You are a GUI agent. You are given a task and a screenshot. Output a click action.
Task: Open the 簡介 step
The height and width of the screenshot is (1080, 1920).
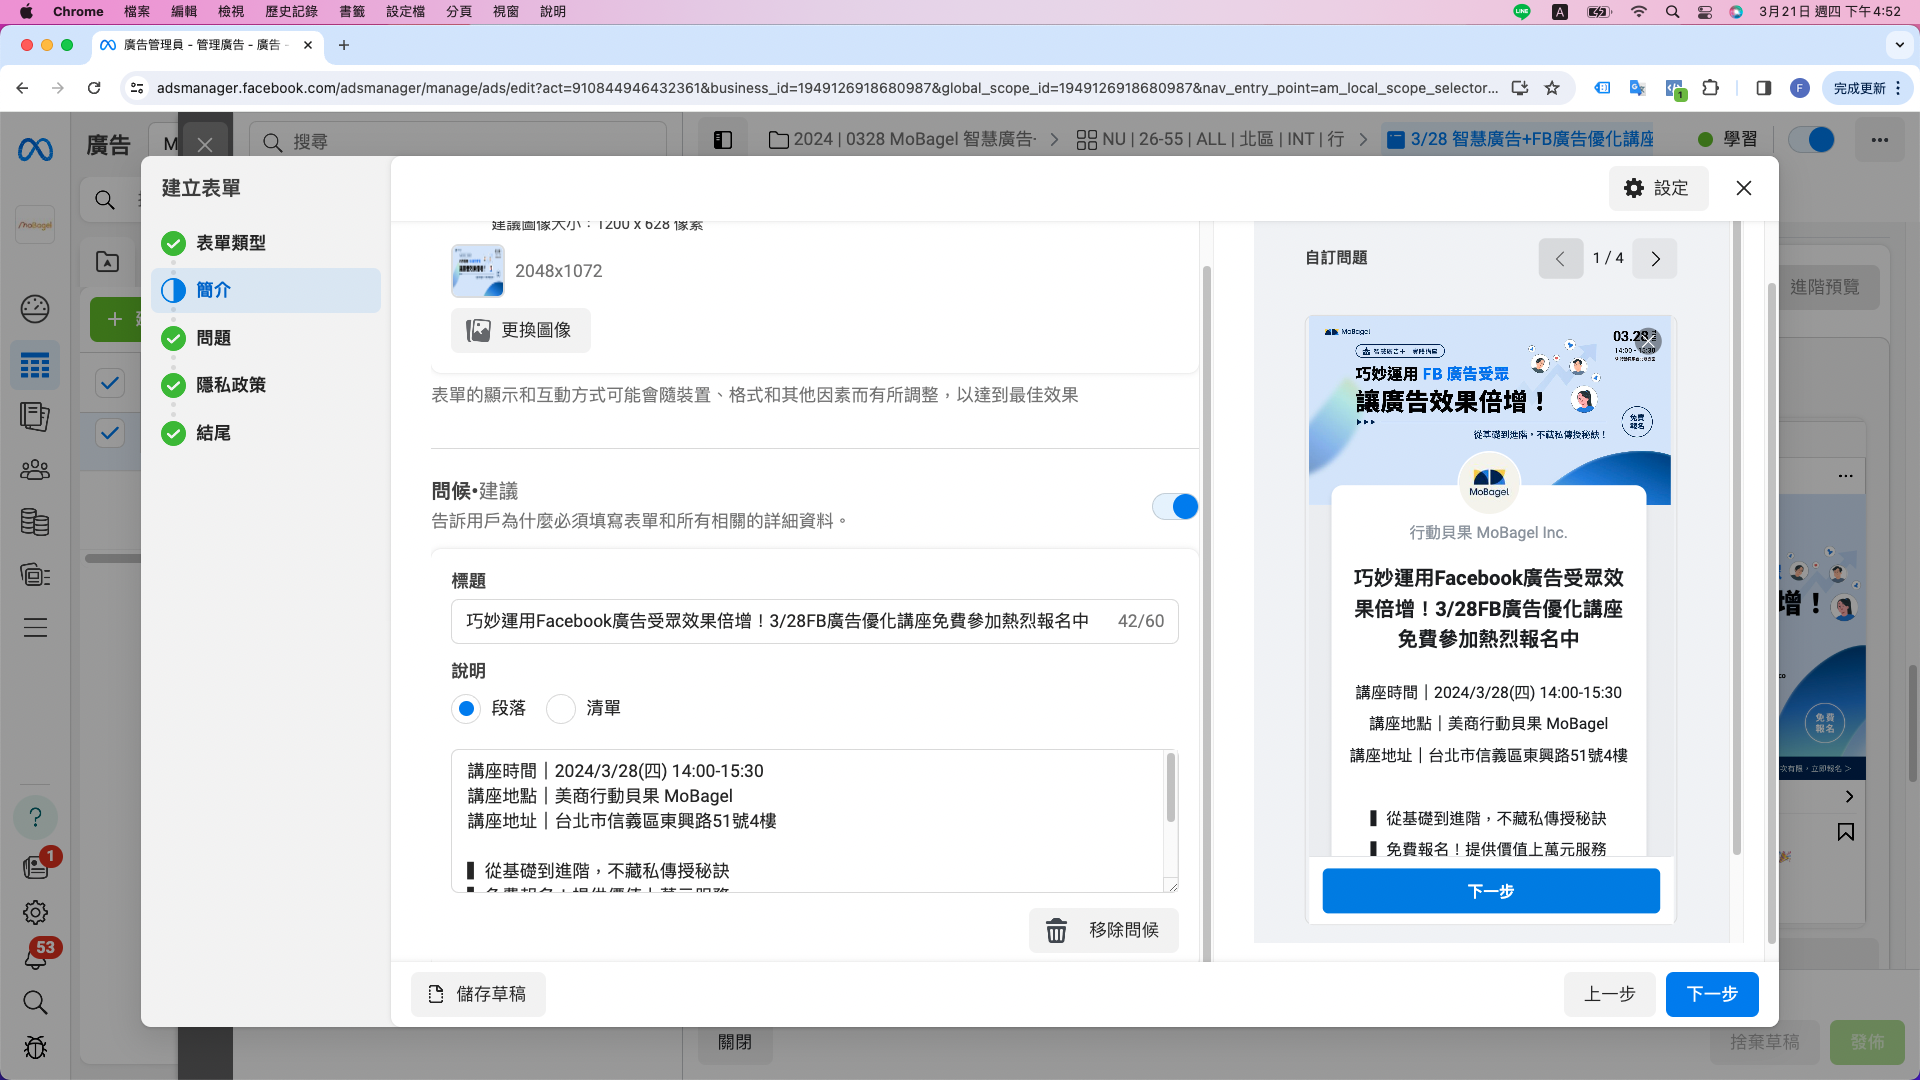tap(265, 290)
